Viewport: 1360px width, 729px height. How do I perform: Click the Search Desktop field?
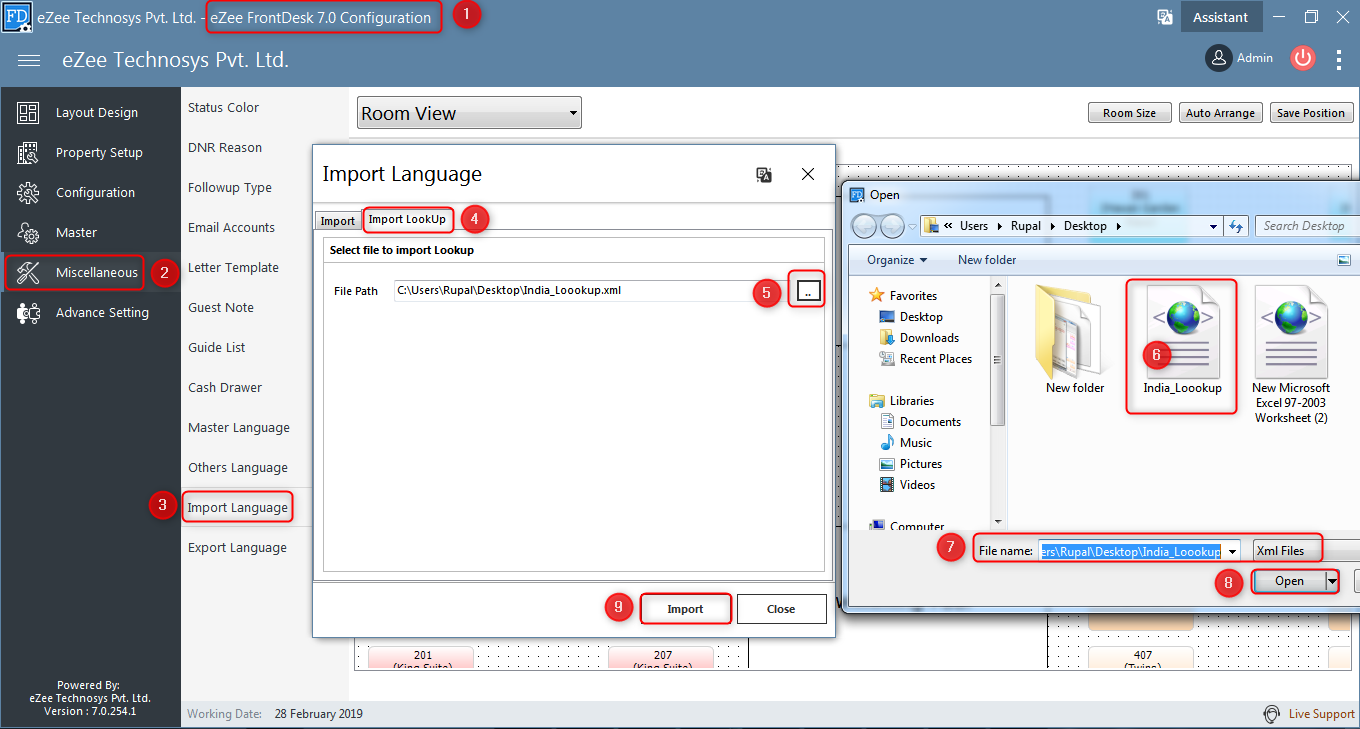[x=1308, y=226]
